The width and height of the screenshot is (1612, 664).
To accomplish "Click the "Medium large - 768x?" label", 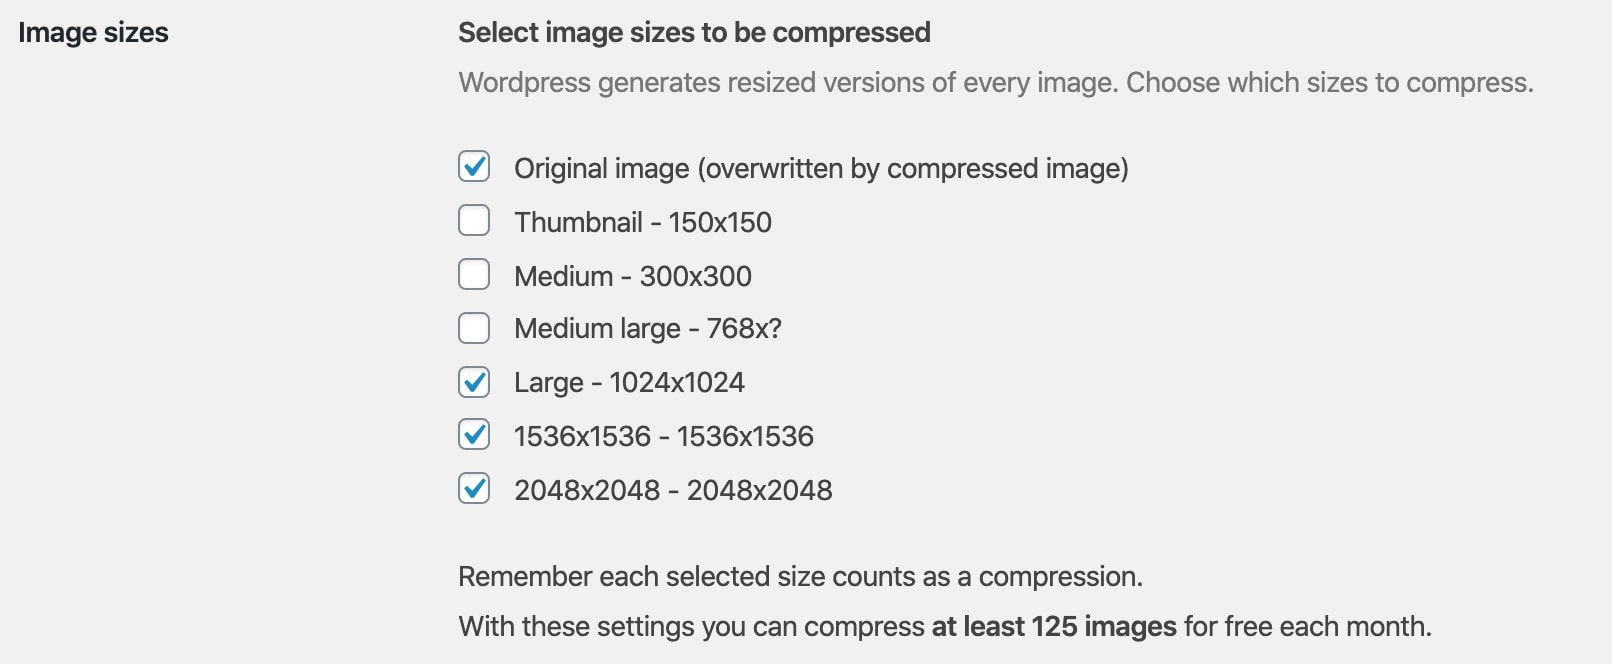I will click(x=647, y=329).
